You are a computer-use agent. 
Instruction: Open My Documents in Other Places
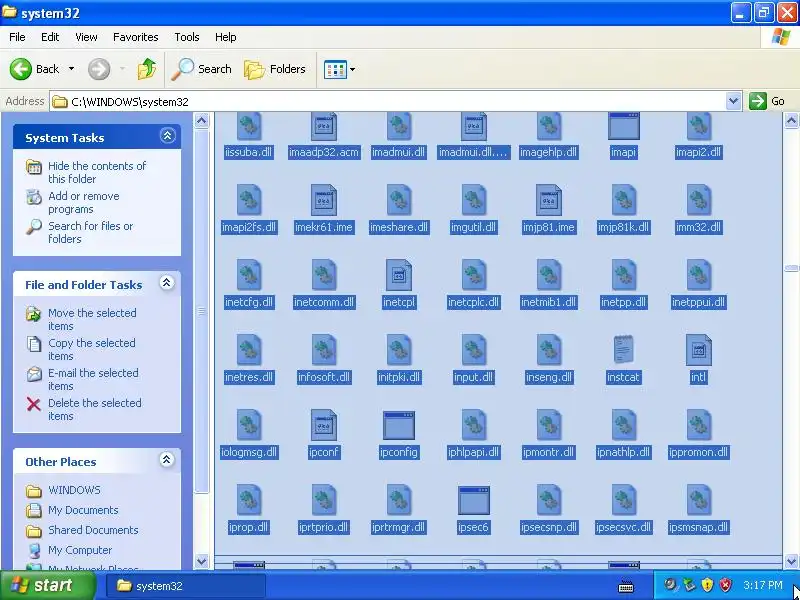(83, 510)
